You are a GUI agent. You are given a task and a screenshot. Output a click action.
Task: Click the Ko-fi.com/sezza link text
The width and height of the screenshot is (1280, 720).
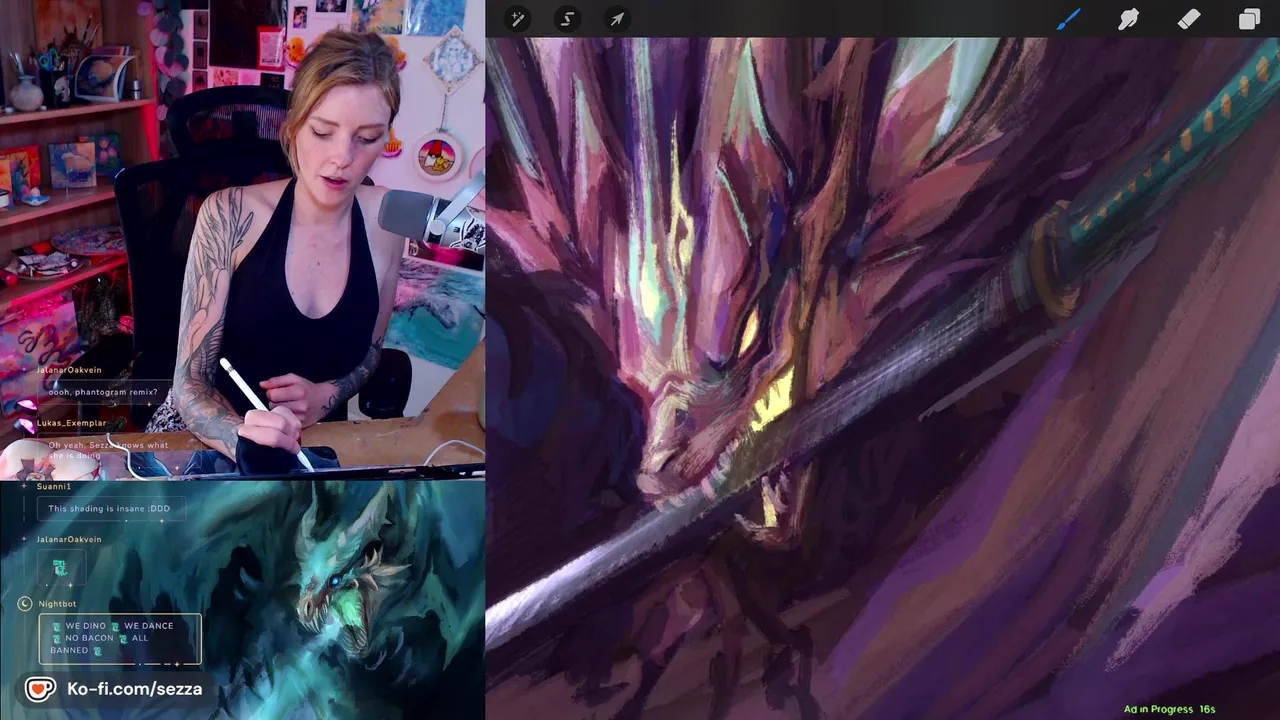135,689
